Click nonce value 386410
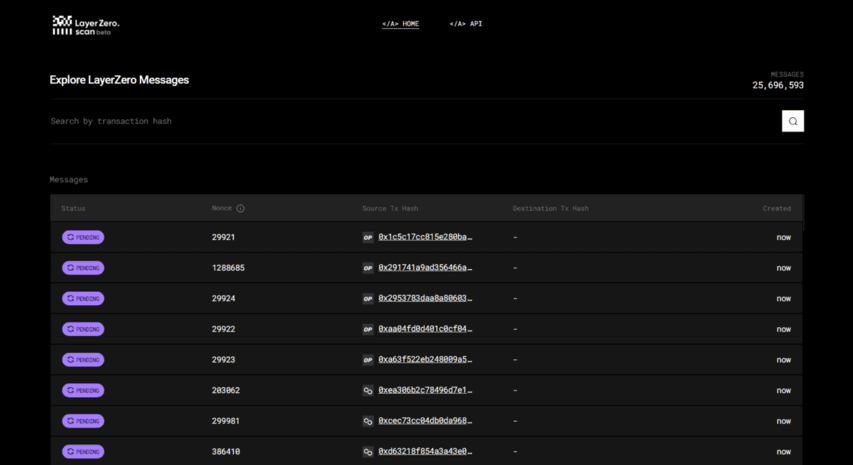This screenshot has height=465, width=853. 226,451
